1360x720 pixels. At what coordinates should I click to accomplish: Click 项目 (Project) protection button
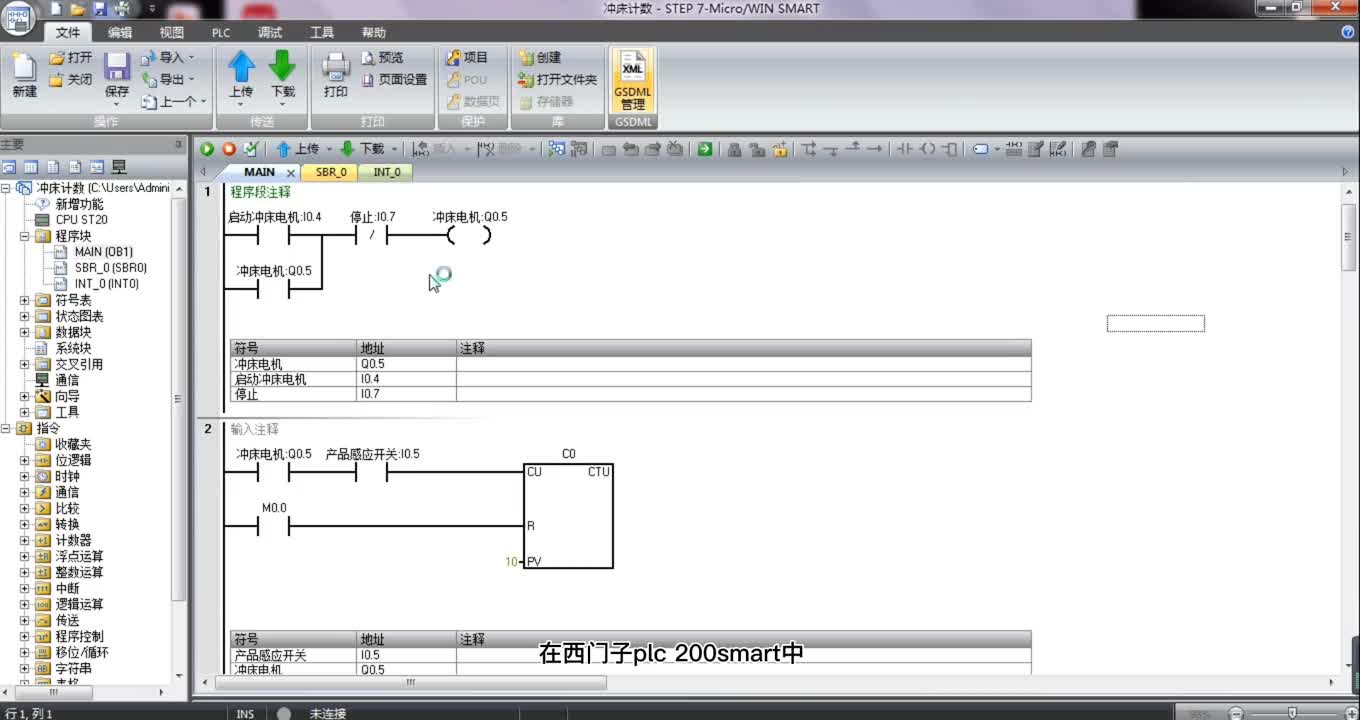(467, 58)
